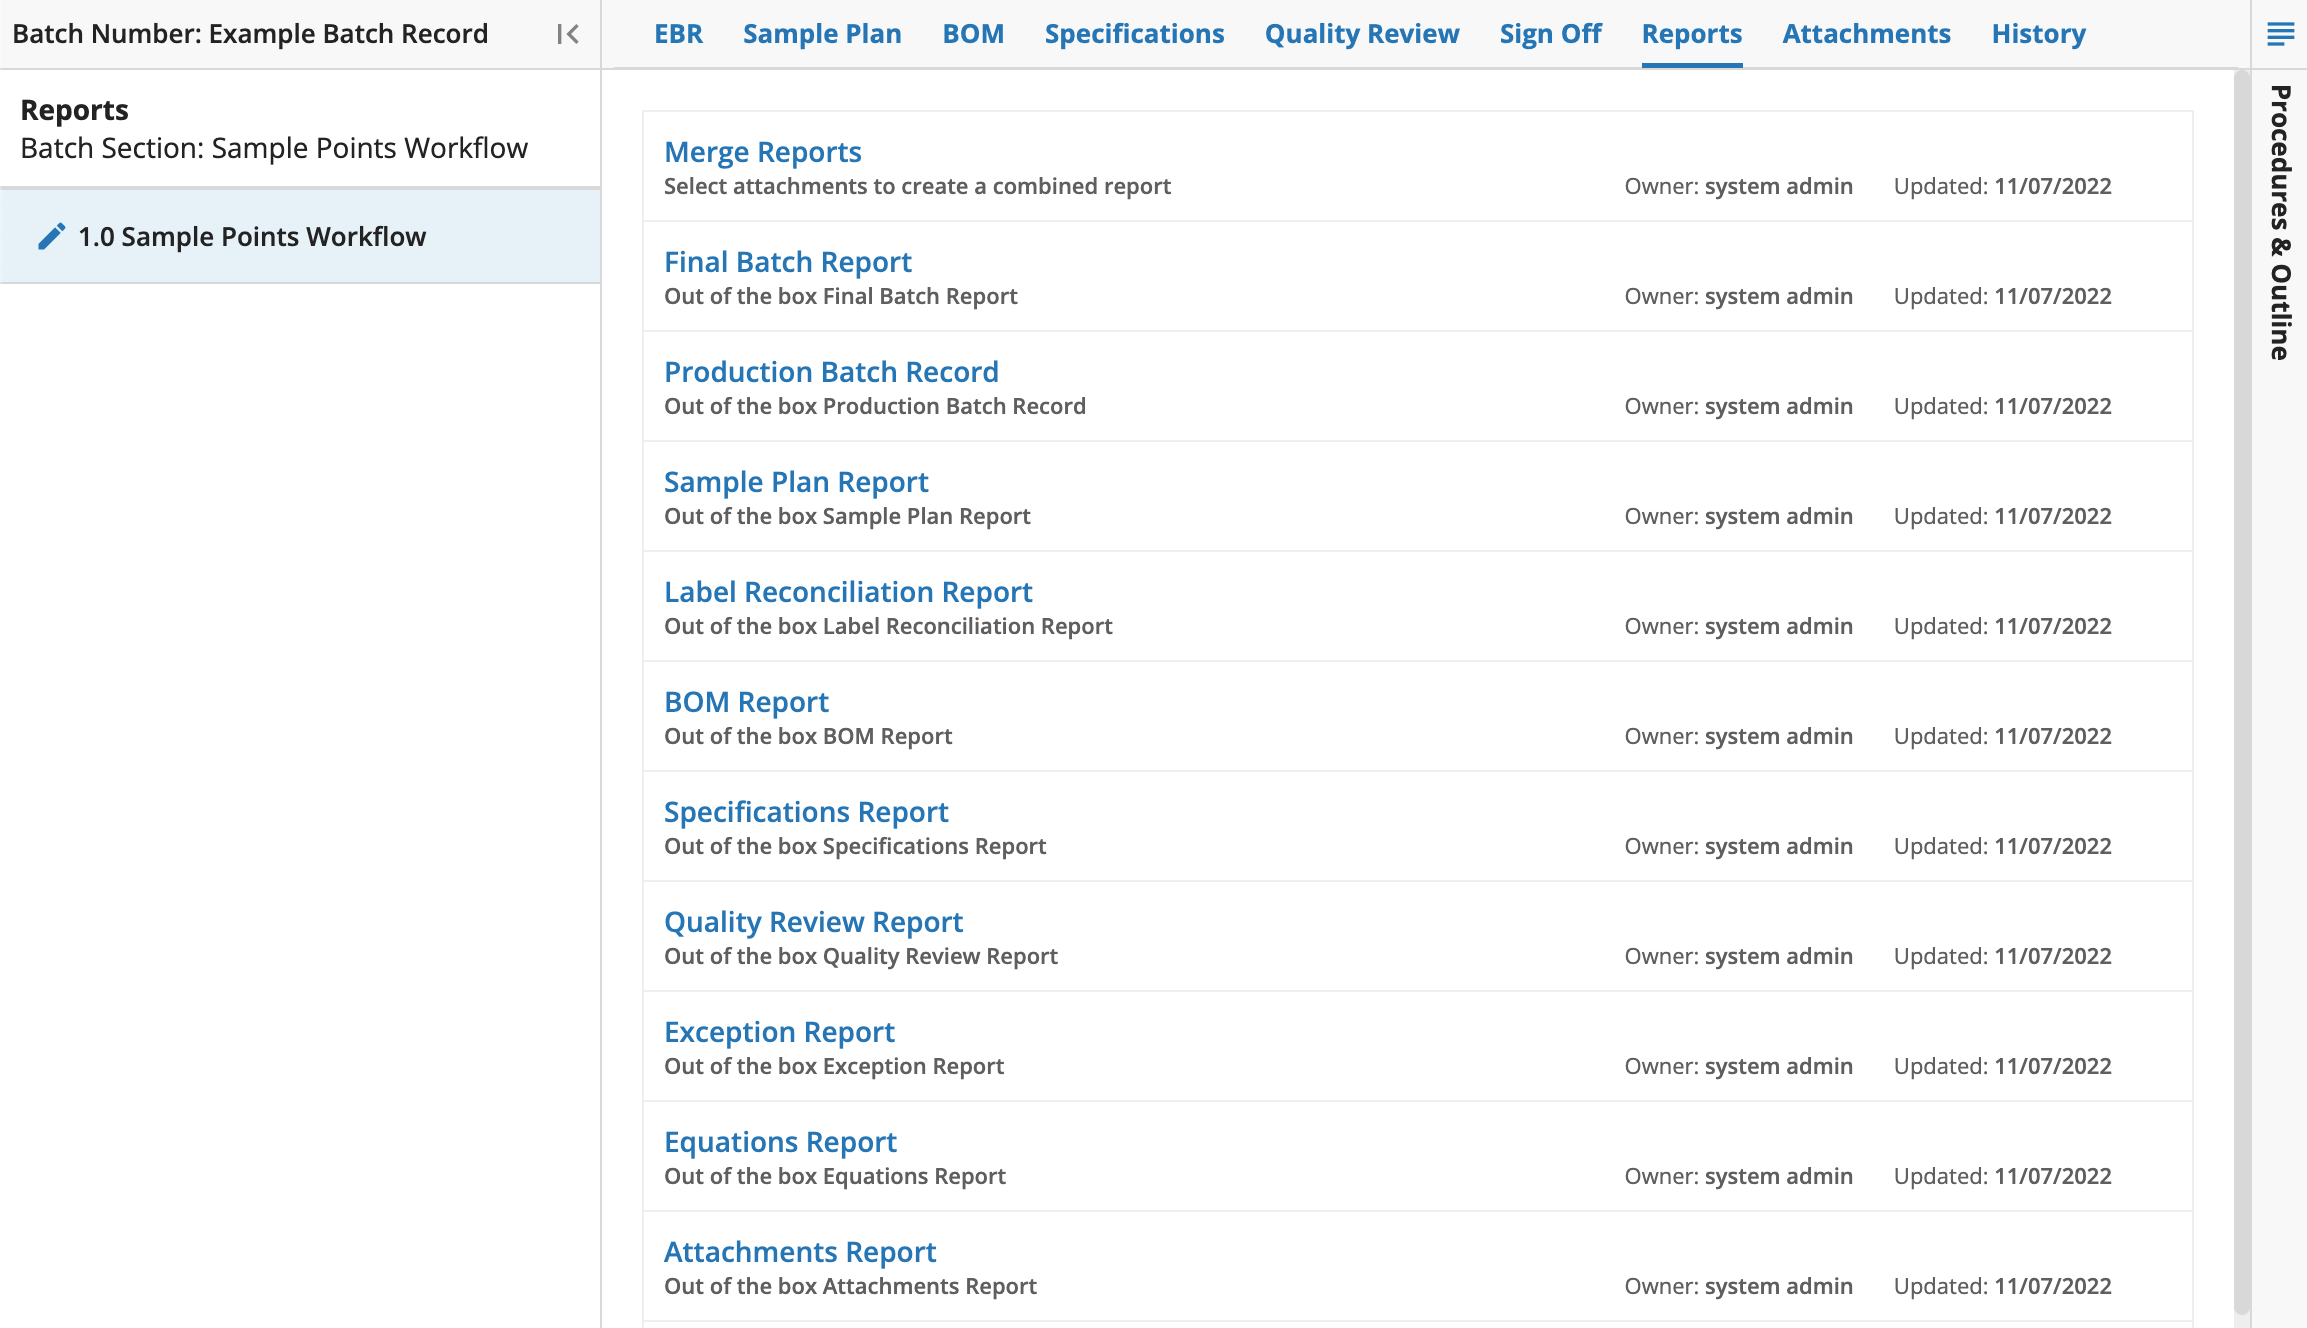This screenshot has height=1328, width=2307.
Task: Click the vertical scrollbar of reports list
Action: [x=2242, y=690]
